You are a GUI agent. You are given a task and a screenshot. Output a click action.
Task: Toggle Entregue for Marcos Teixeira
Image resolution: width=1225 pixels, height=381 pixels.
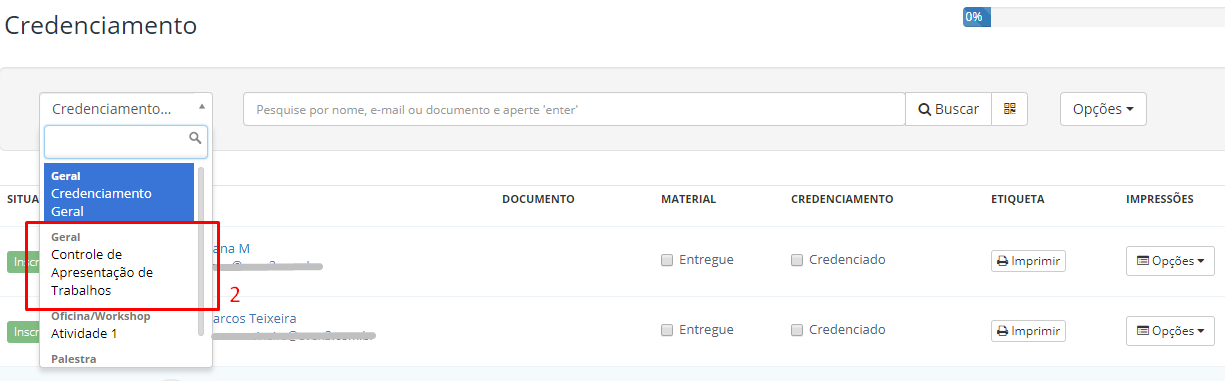[667, 330]
